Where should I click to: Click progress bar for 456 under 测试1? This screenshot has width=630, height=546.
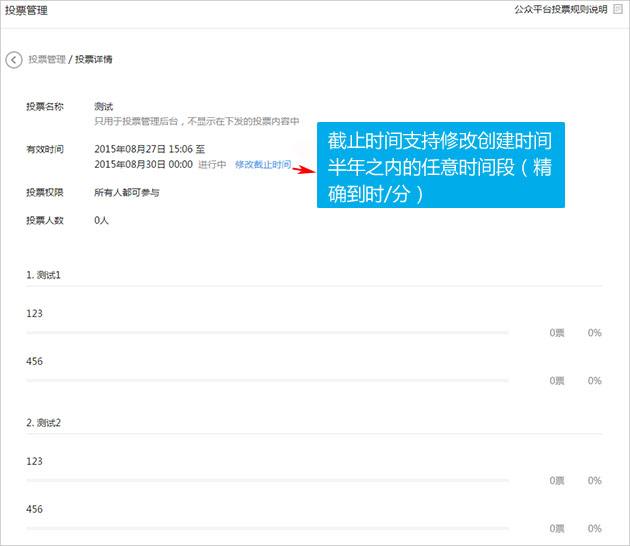click(x=267, y=380)
